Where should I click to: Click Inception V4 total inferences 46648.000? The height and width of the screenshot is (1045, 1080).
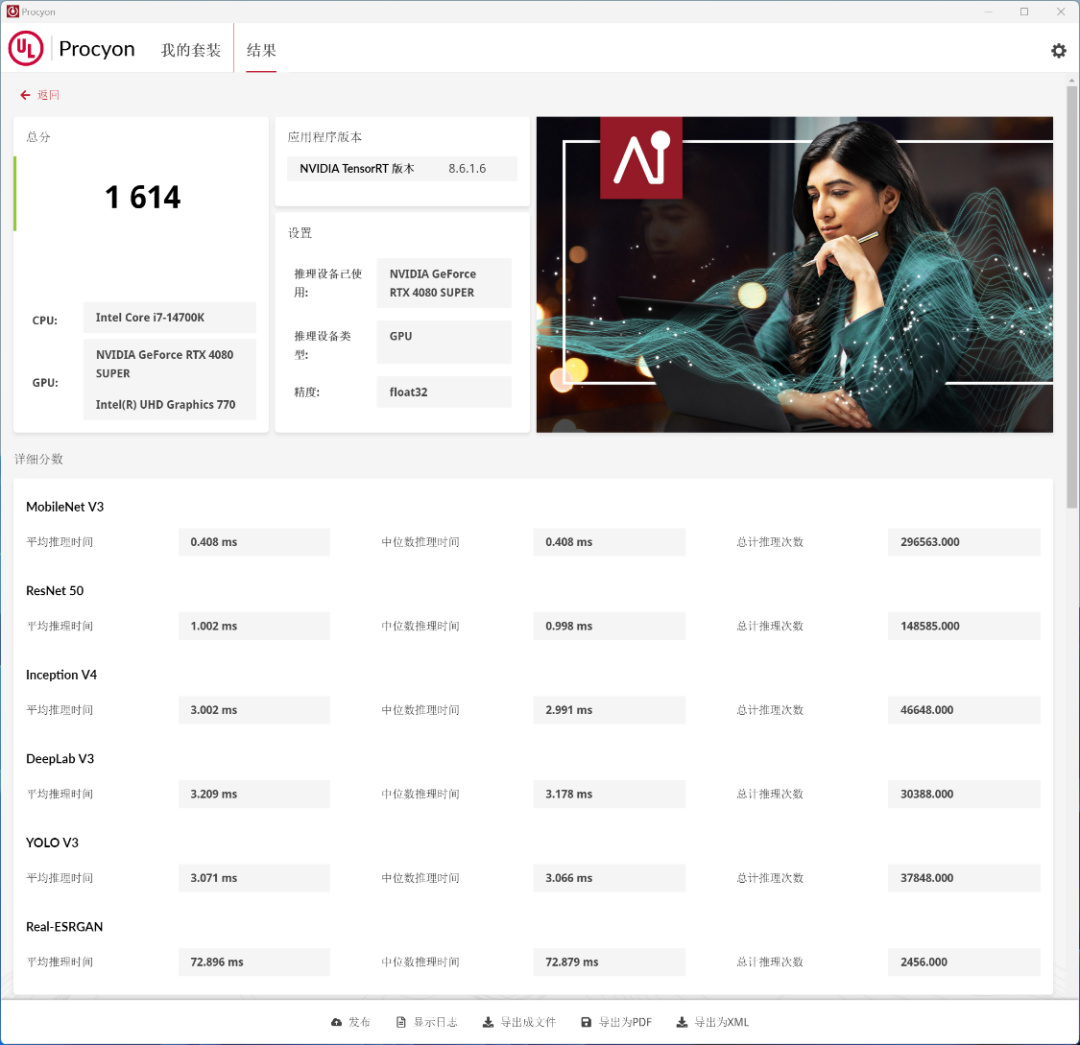tap(964, 710)
